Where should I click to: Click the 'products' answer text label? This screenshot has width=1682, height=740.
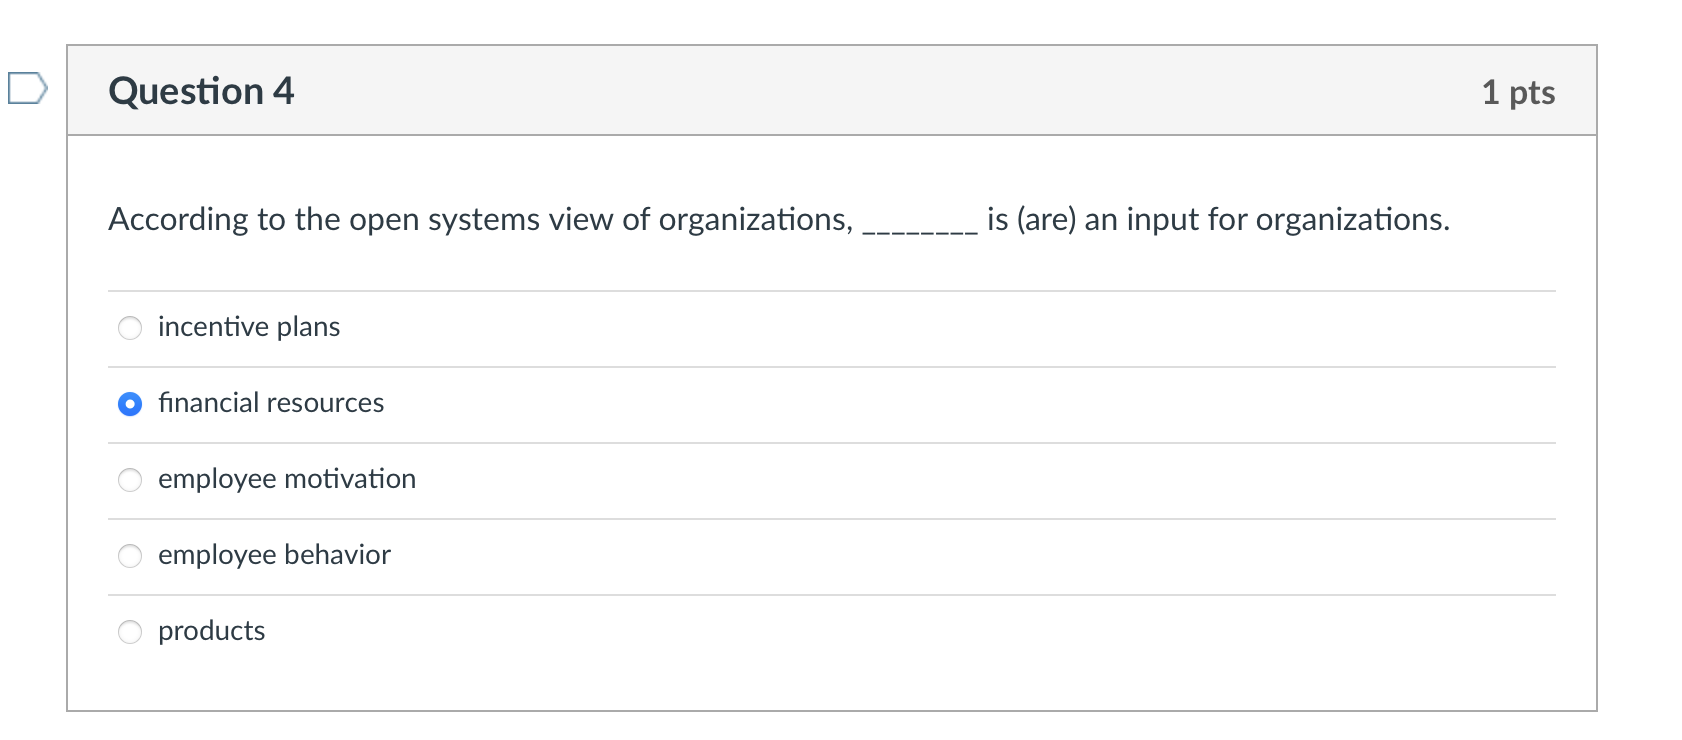tap(212, 631)
